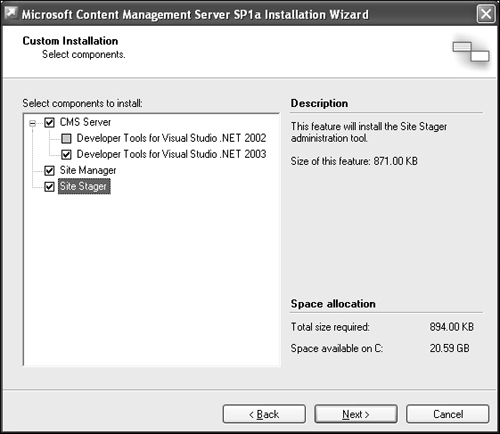Proceed with the Next button

click(356, 414)
